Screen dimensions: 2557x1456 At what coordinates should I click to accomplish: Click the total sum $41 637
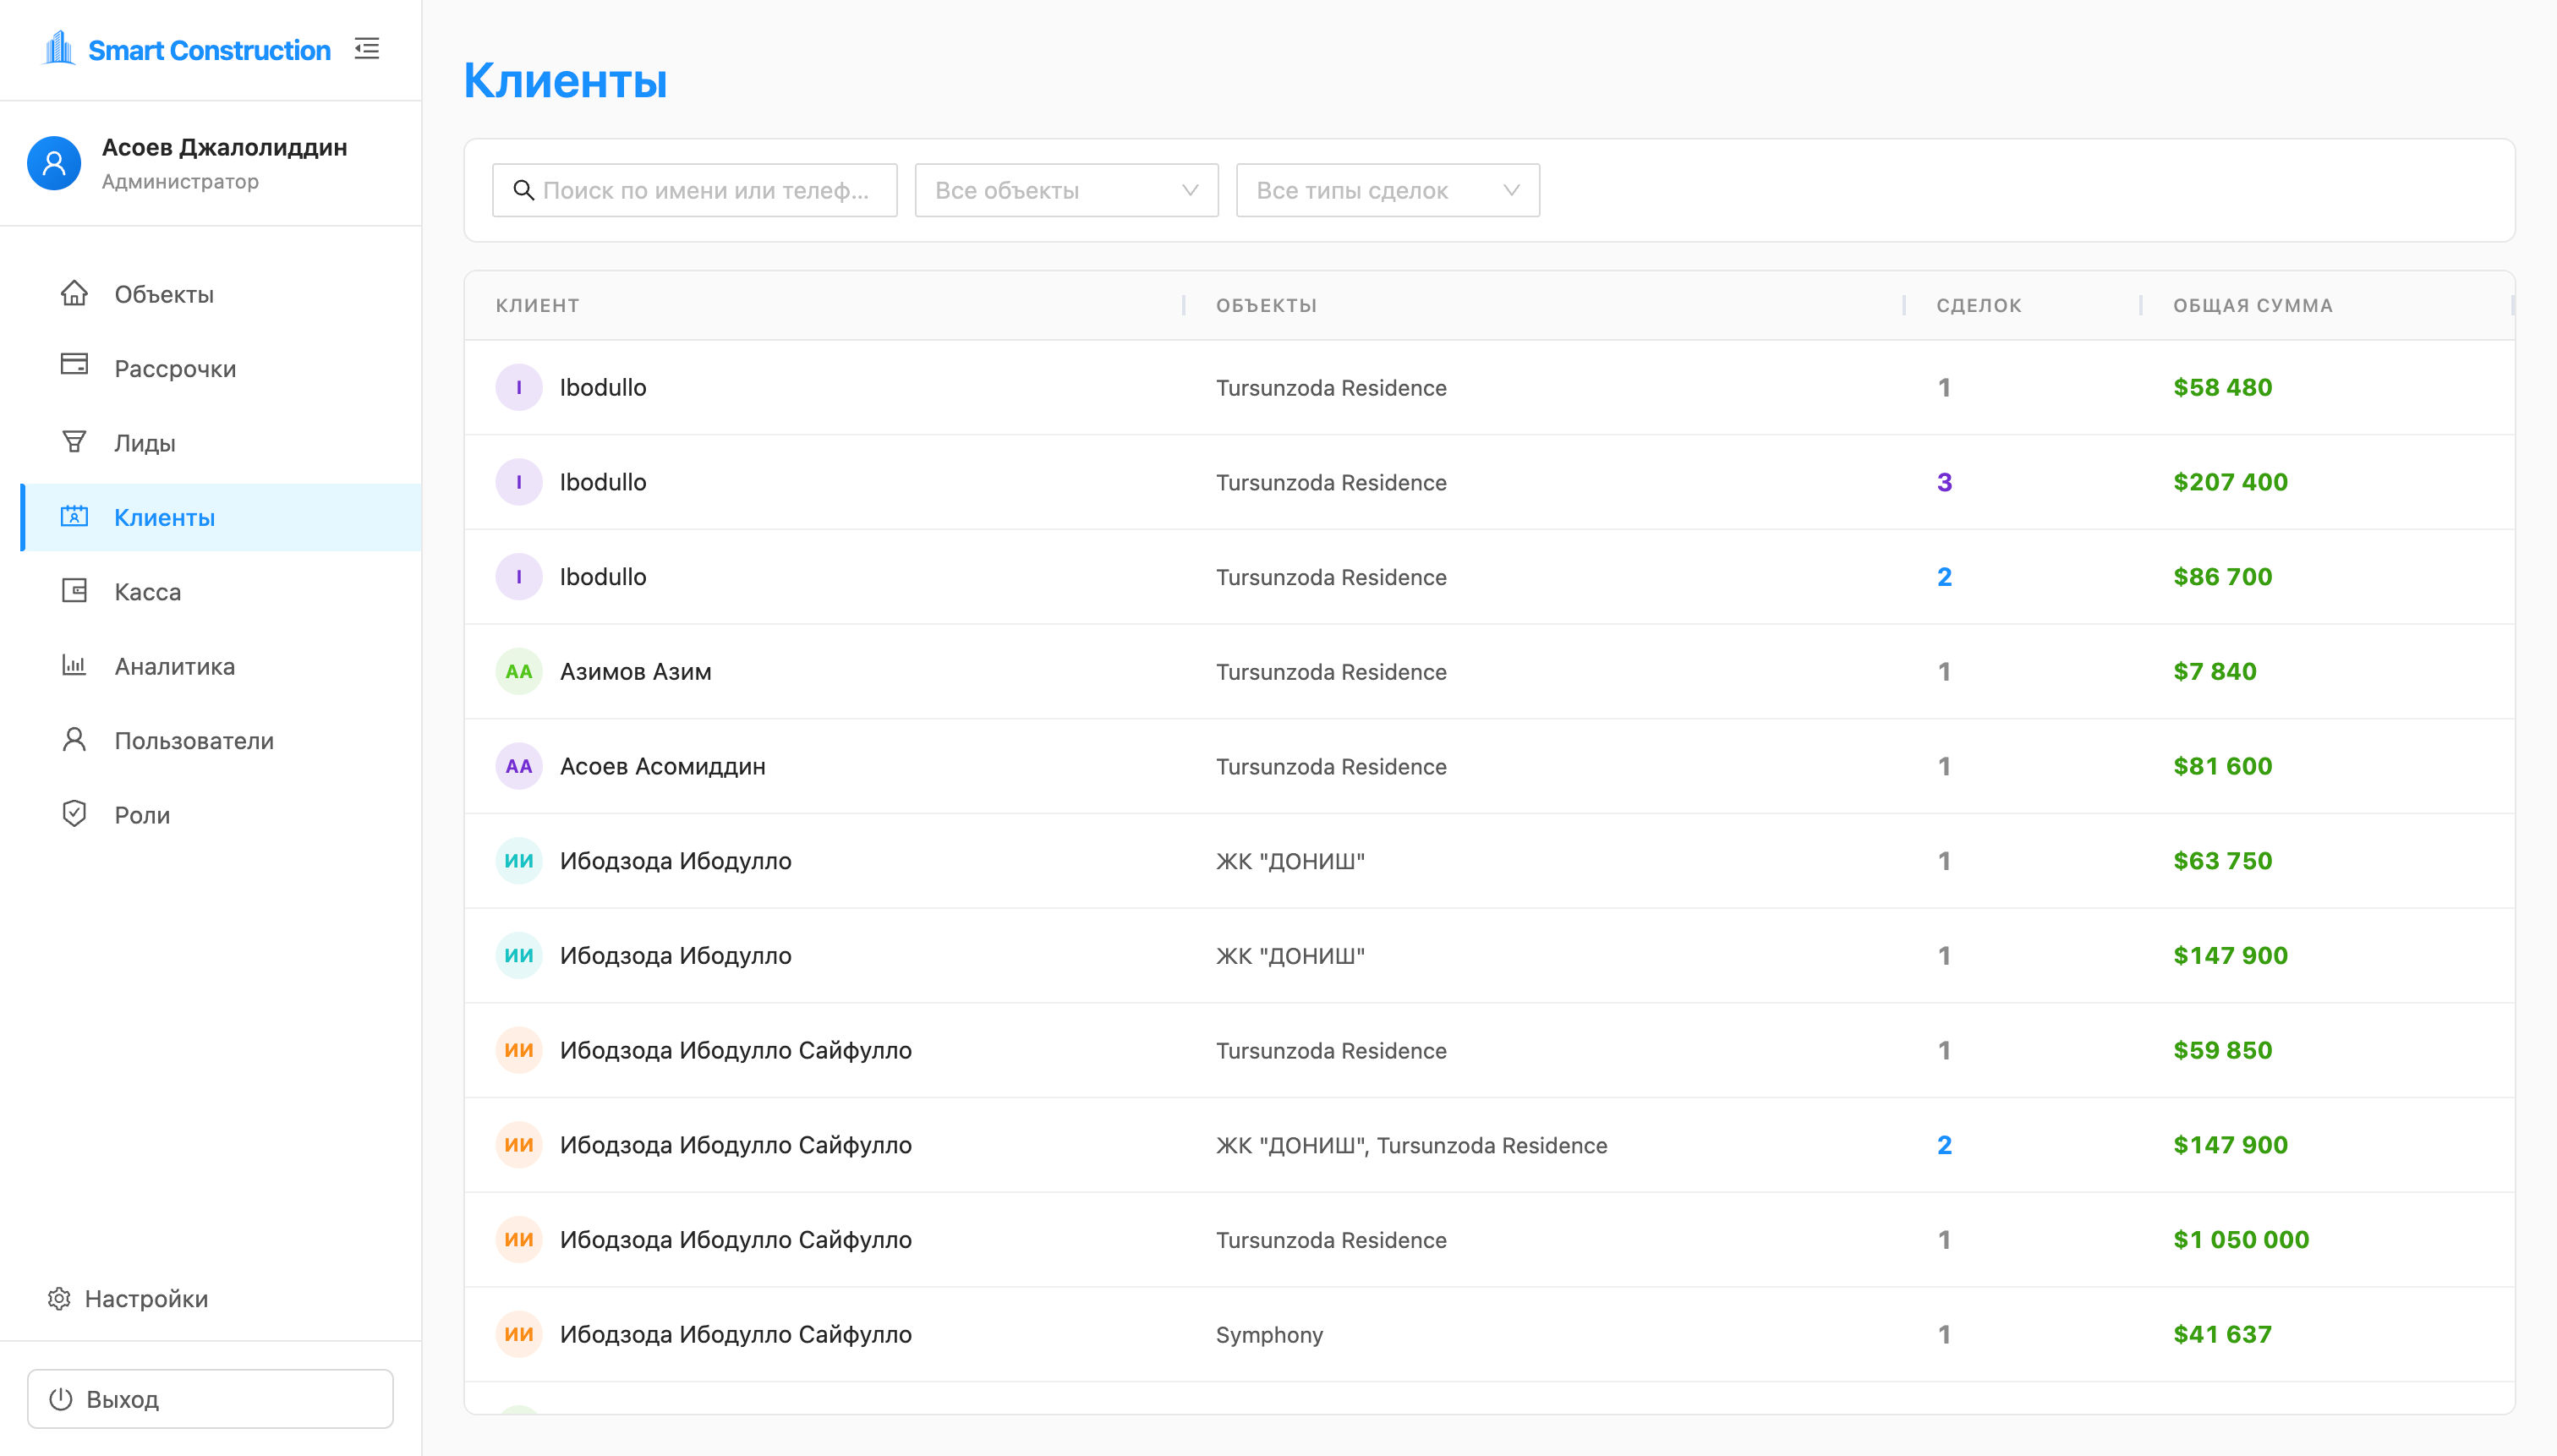2222,1334
